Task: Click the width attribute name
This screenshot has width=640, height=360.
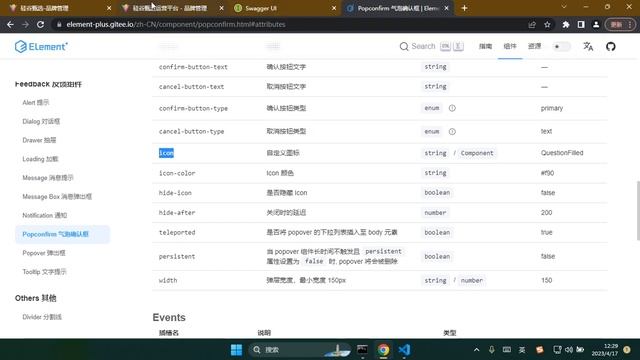Action: [168, 280]
